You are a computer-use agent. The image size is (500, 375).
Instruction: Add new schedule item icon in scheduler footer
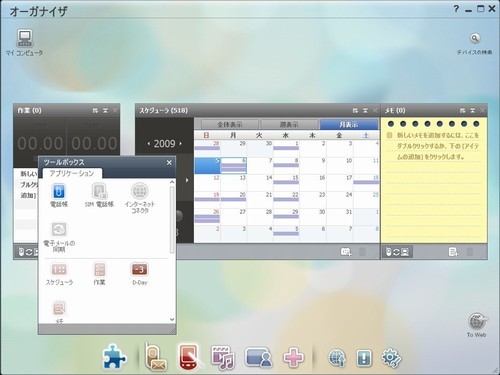pos(346,252)
